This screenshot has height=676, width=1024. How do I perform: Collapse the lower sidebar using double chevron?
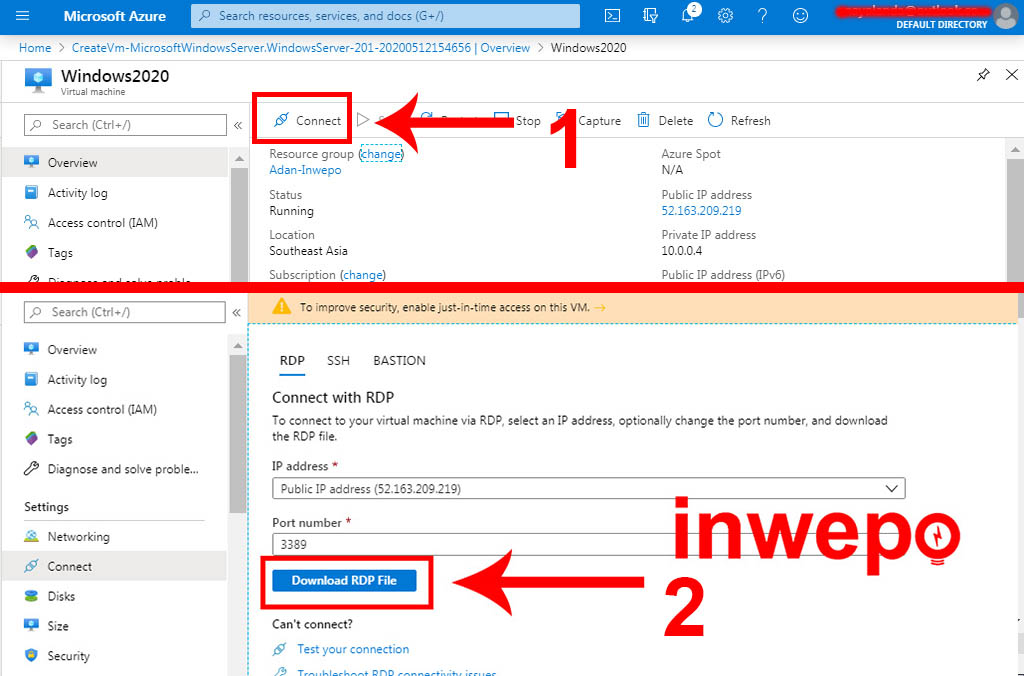pos(238,313)
